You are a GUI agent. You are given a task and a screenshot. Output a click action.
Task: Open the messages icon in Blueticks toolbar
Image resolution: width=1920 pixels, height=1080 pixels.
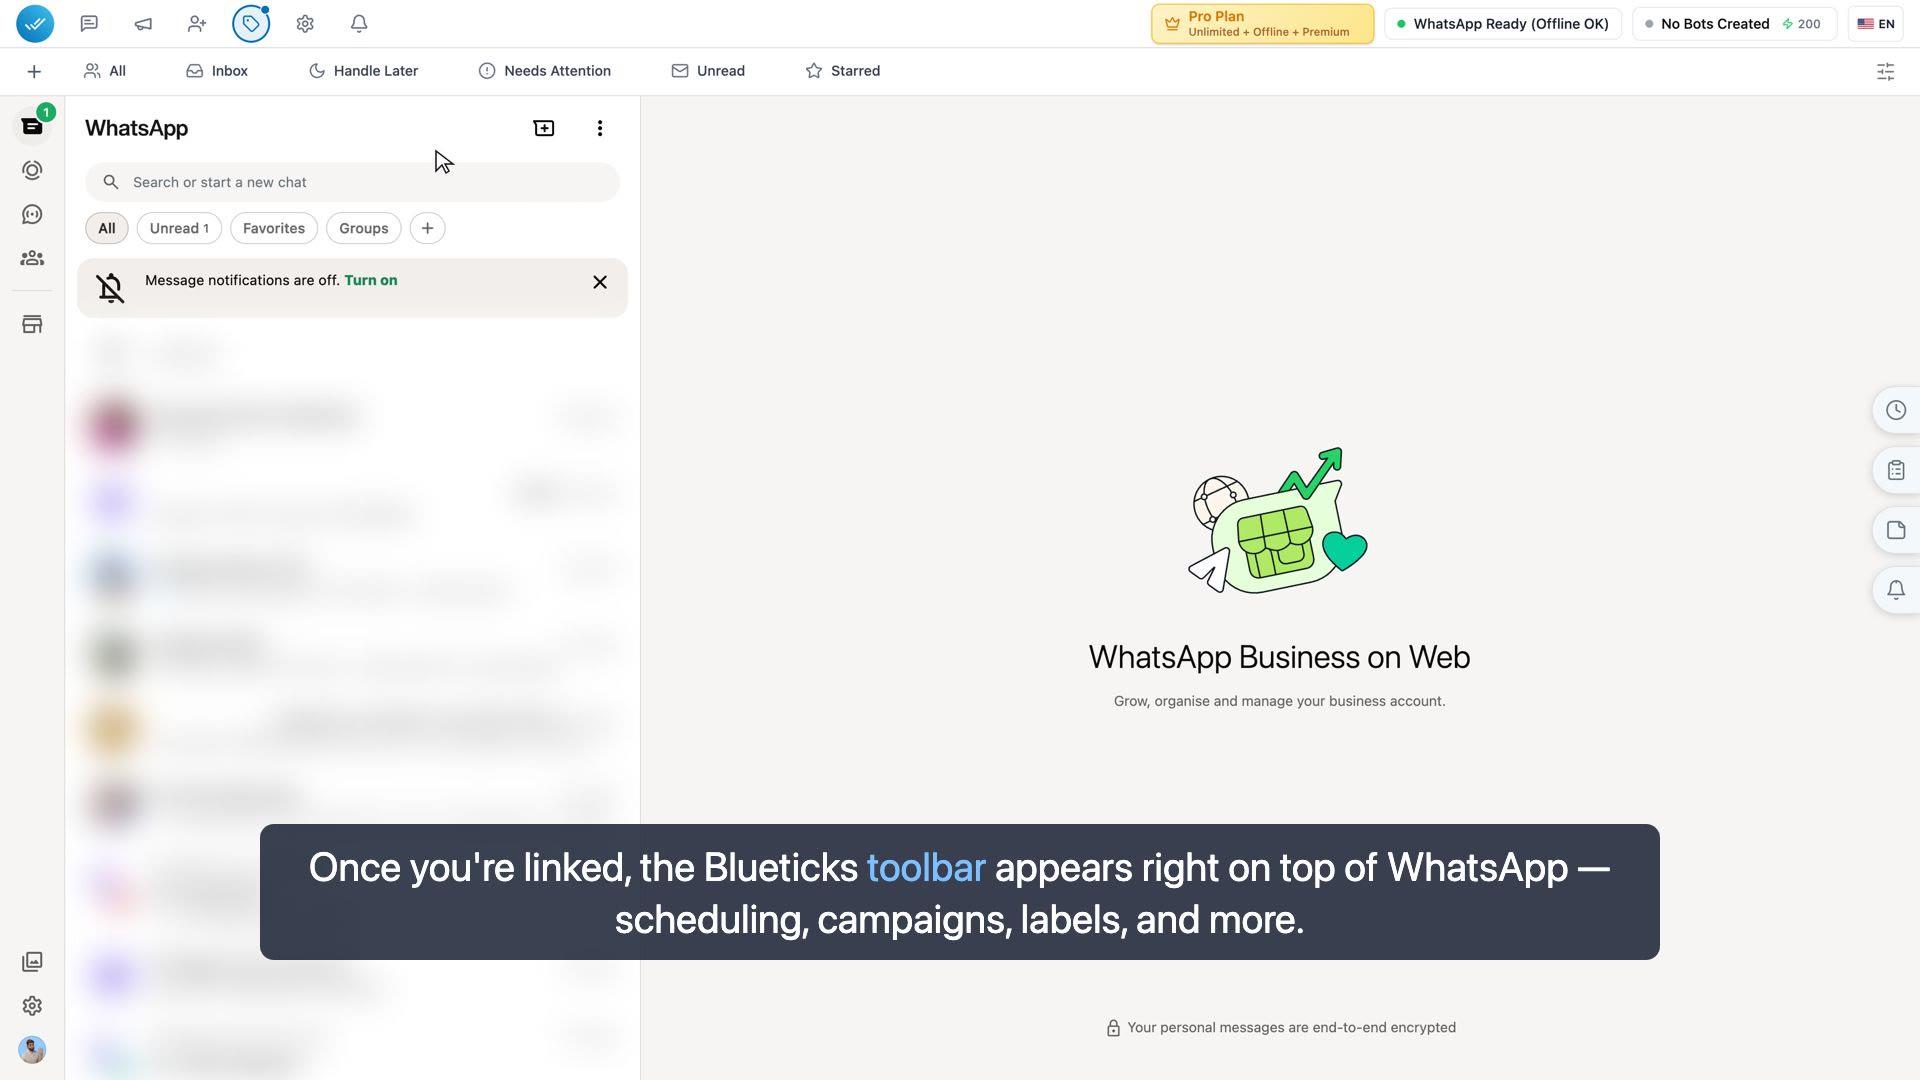89,23
